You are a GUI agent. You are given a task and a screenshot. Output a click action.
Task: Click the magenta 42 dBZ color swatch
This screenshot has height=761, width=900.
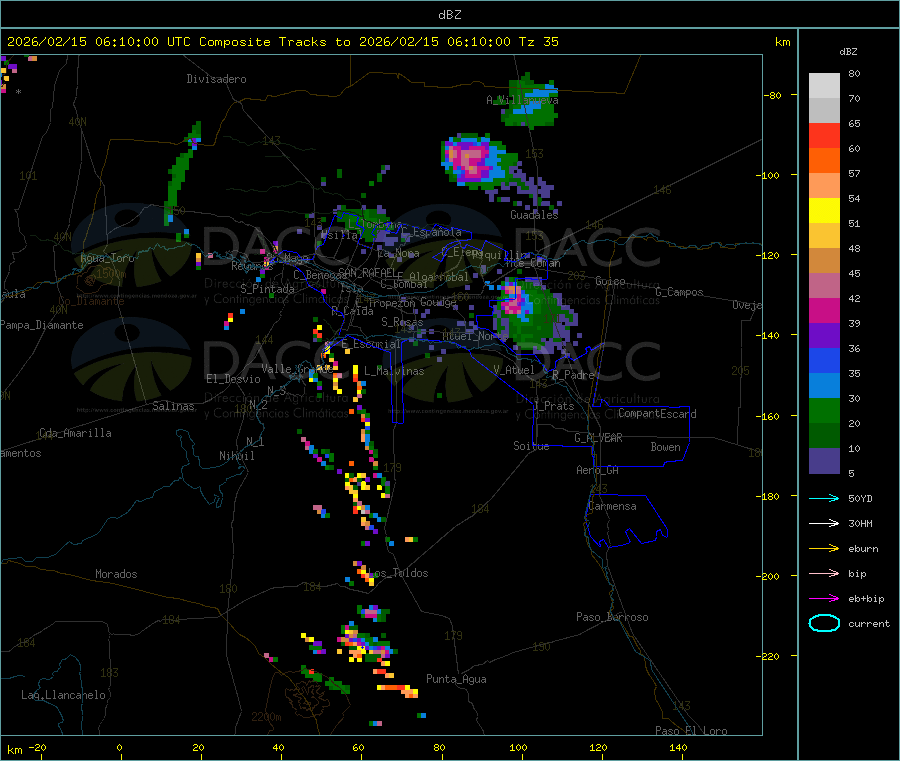(824, 310)
